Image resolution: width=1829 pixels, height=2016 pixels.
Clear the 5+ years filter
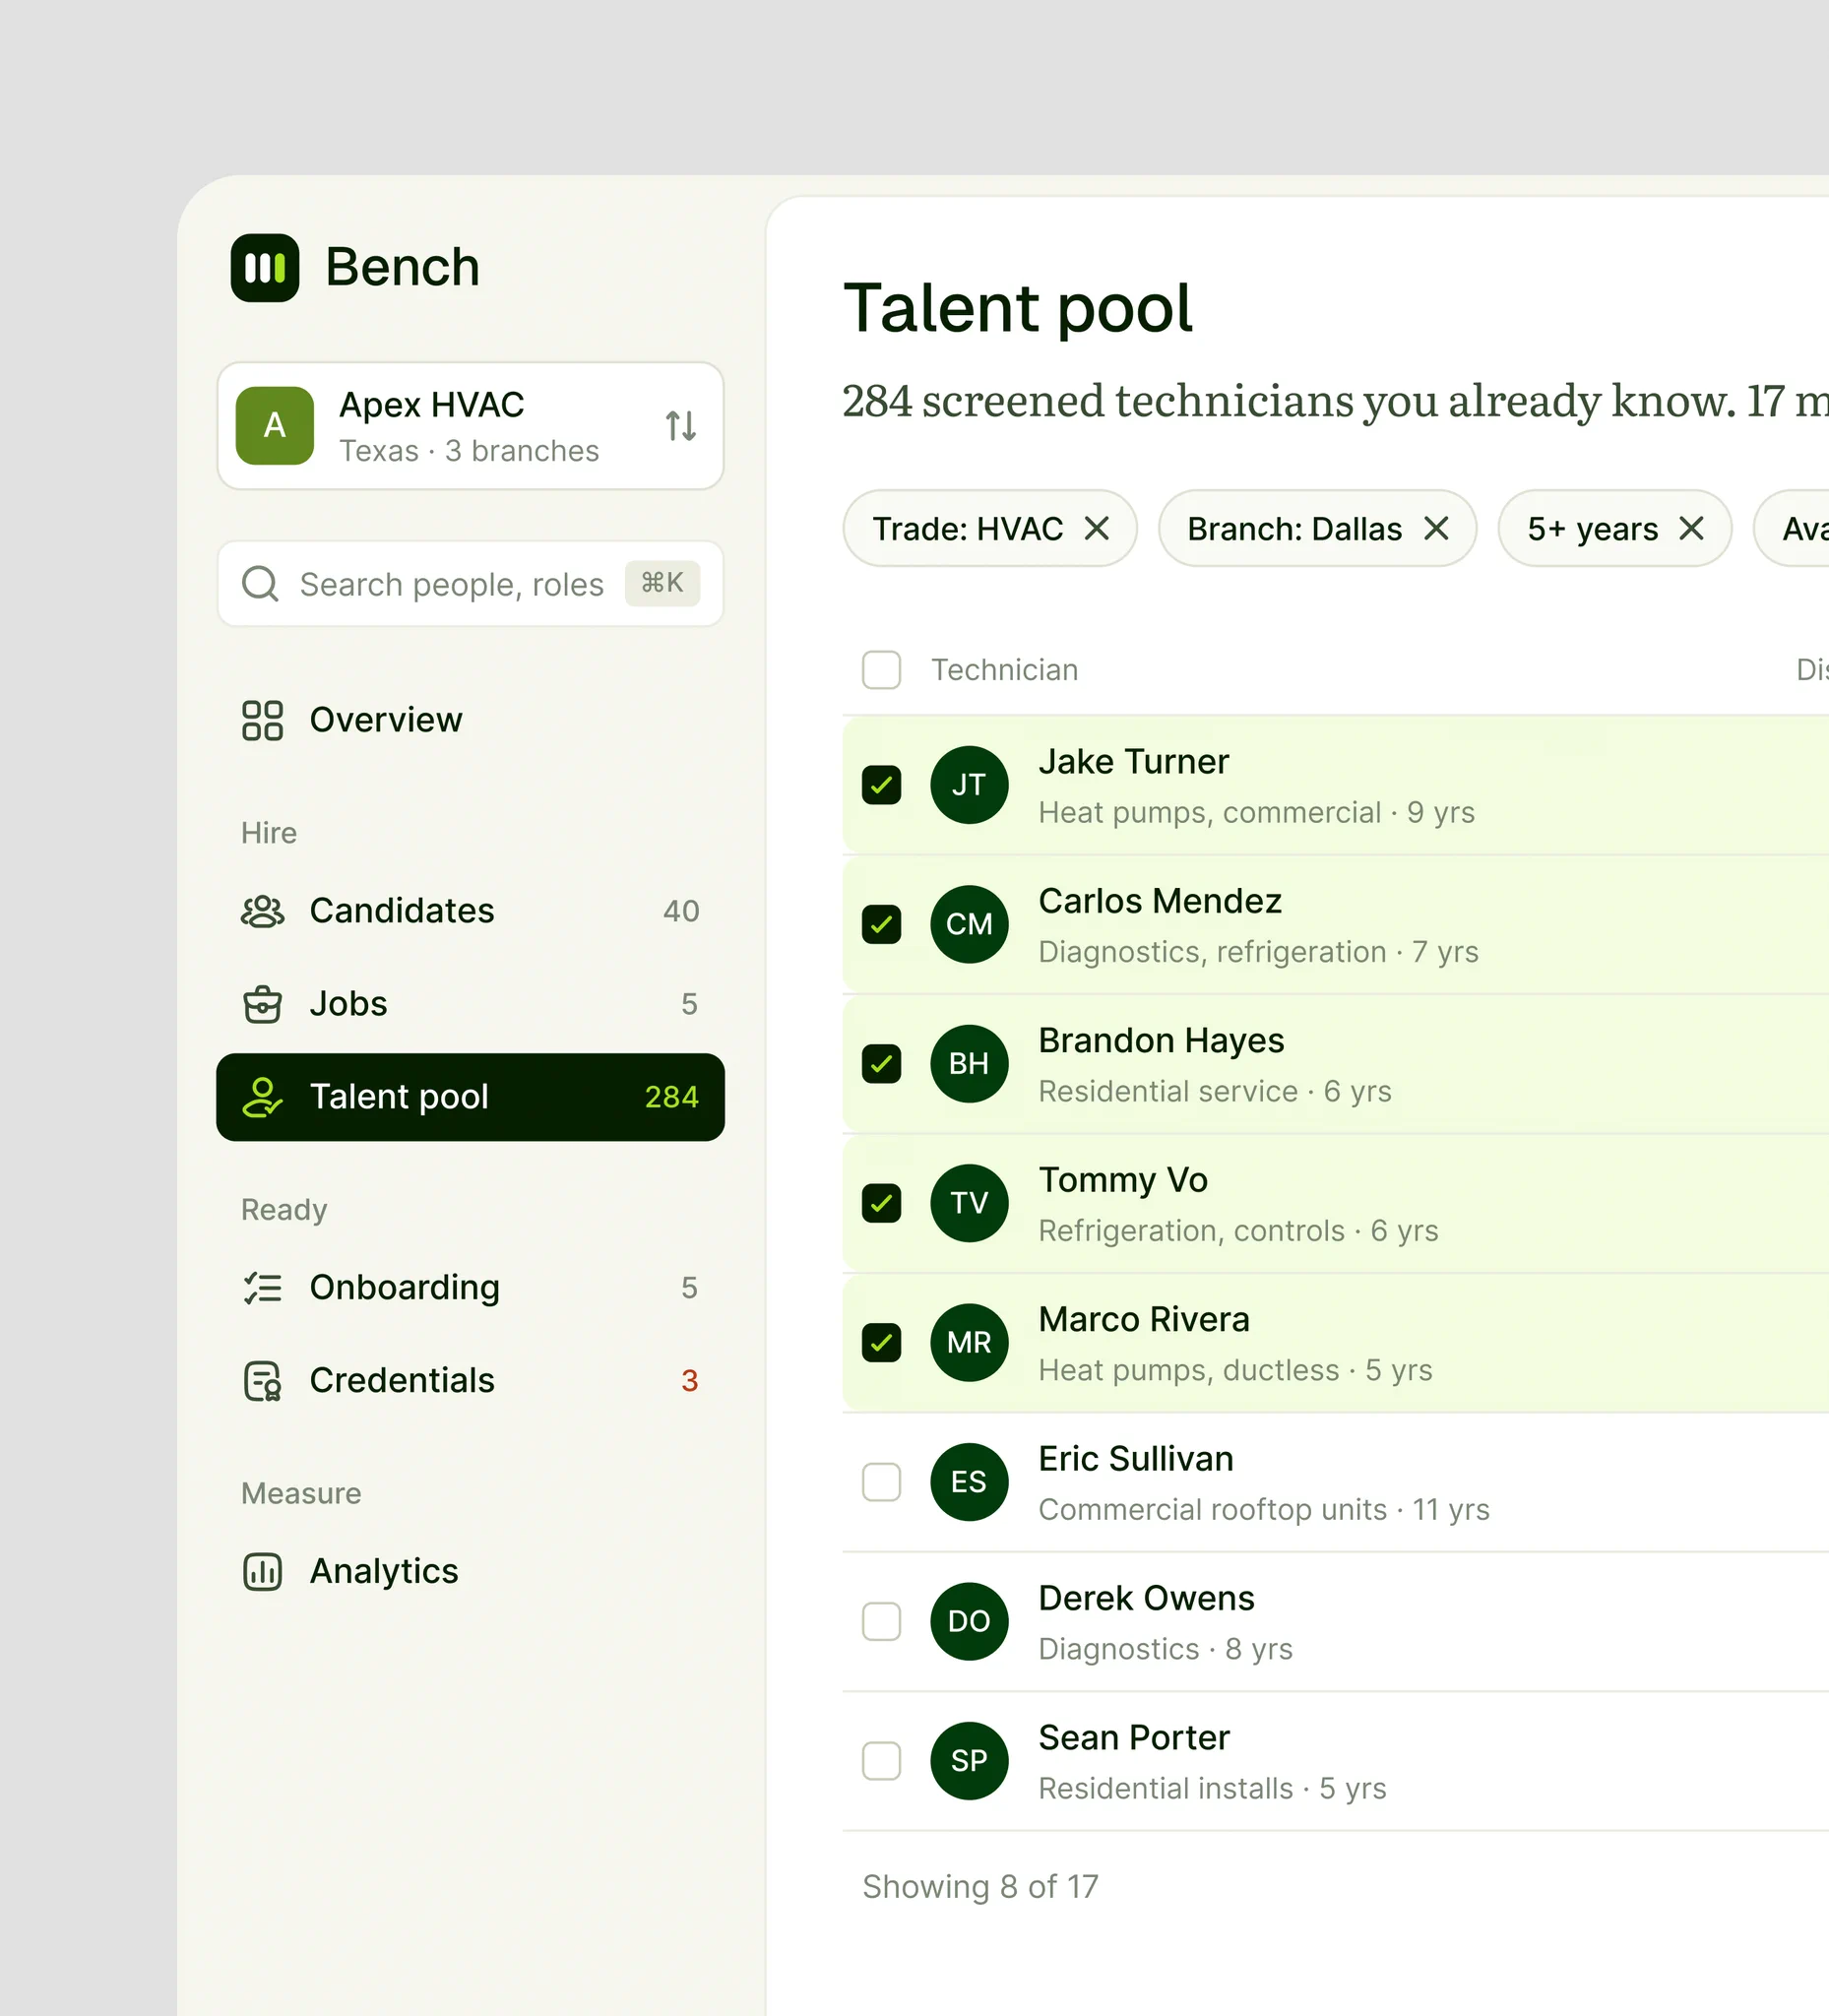1691,528
